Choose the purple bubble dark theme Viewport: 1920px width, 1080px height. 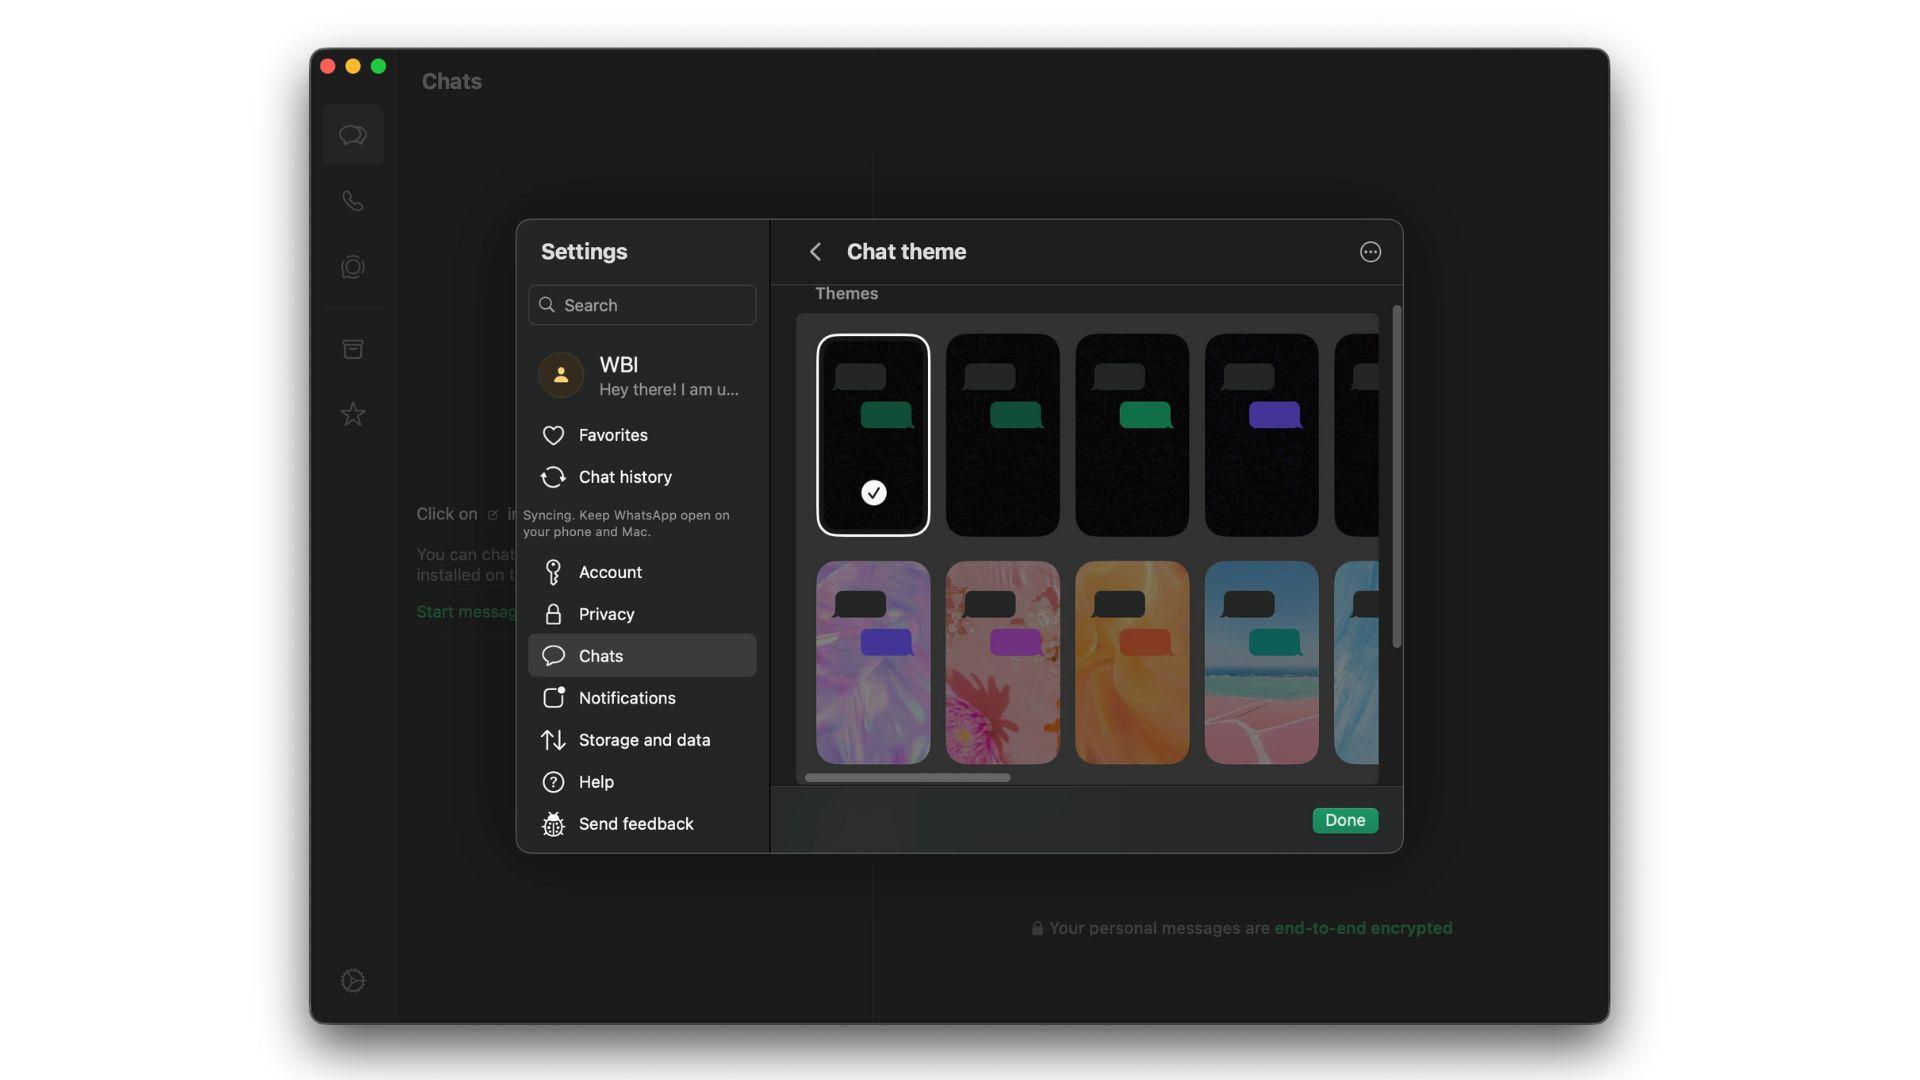(1261, 435)
